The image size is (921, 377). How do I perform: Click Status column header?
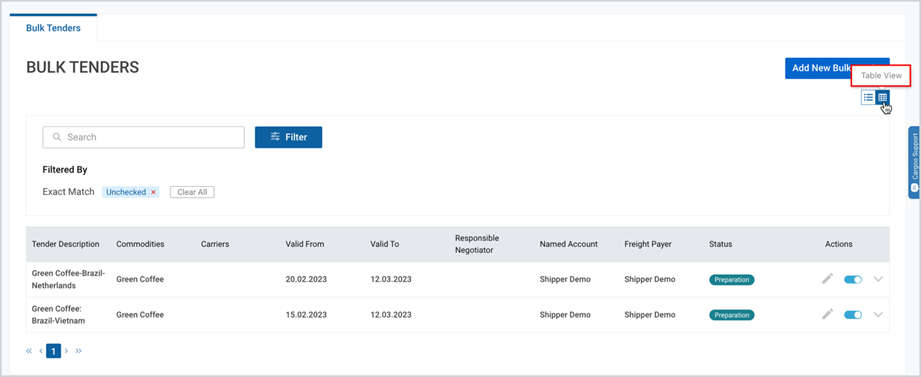(721, 244)
